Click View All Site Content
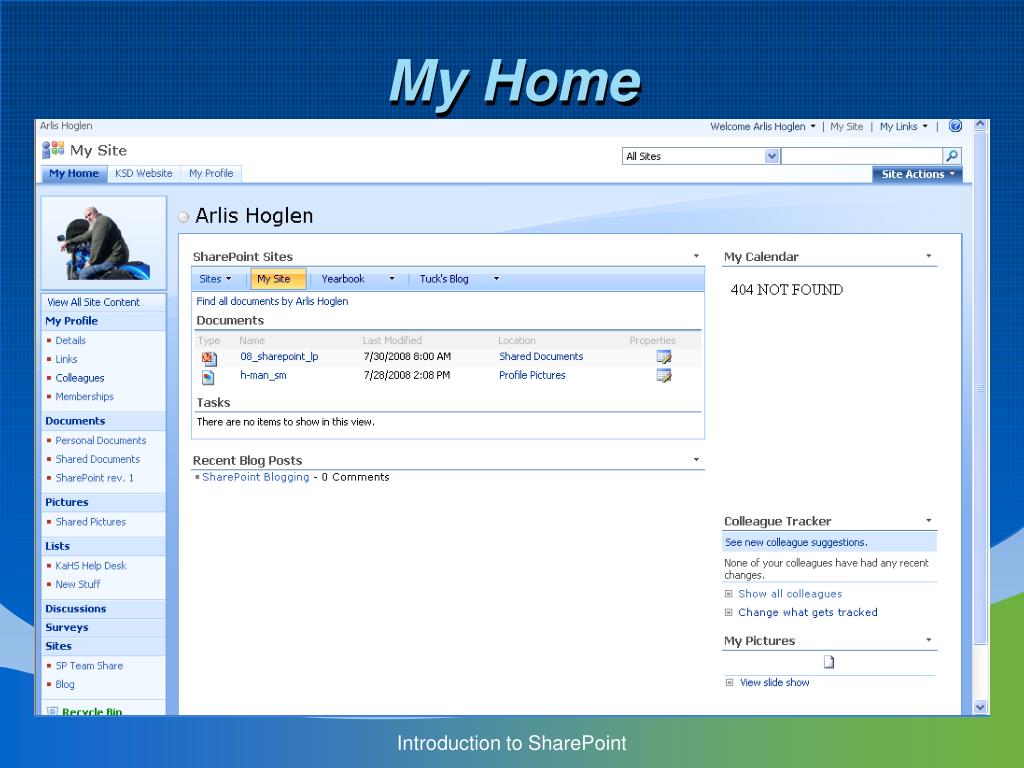 pos(93,302)
